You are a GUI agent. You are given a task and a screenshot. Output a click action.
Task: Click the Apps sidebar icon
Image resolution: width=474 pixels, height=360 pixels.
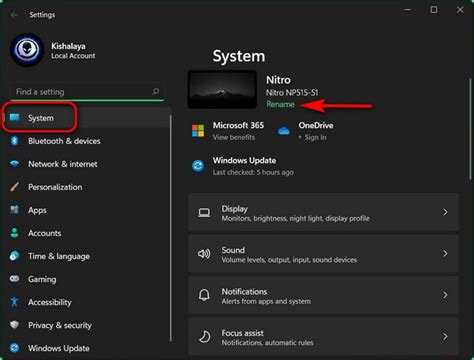(x=14, y=210)
